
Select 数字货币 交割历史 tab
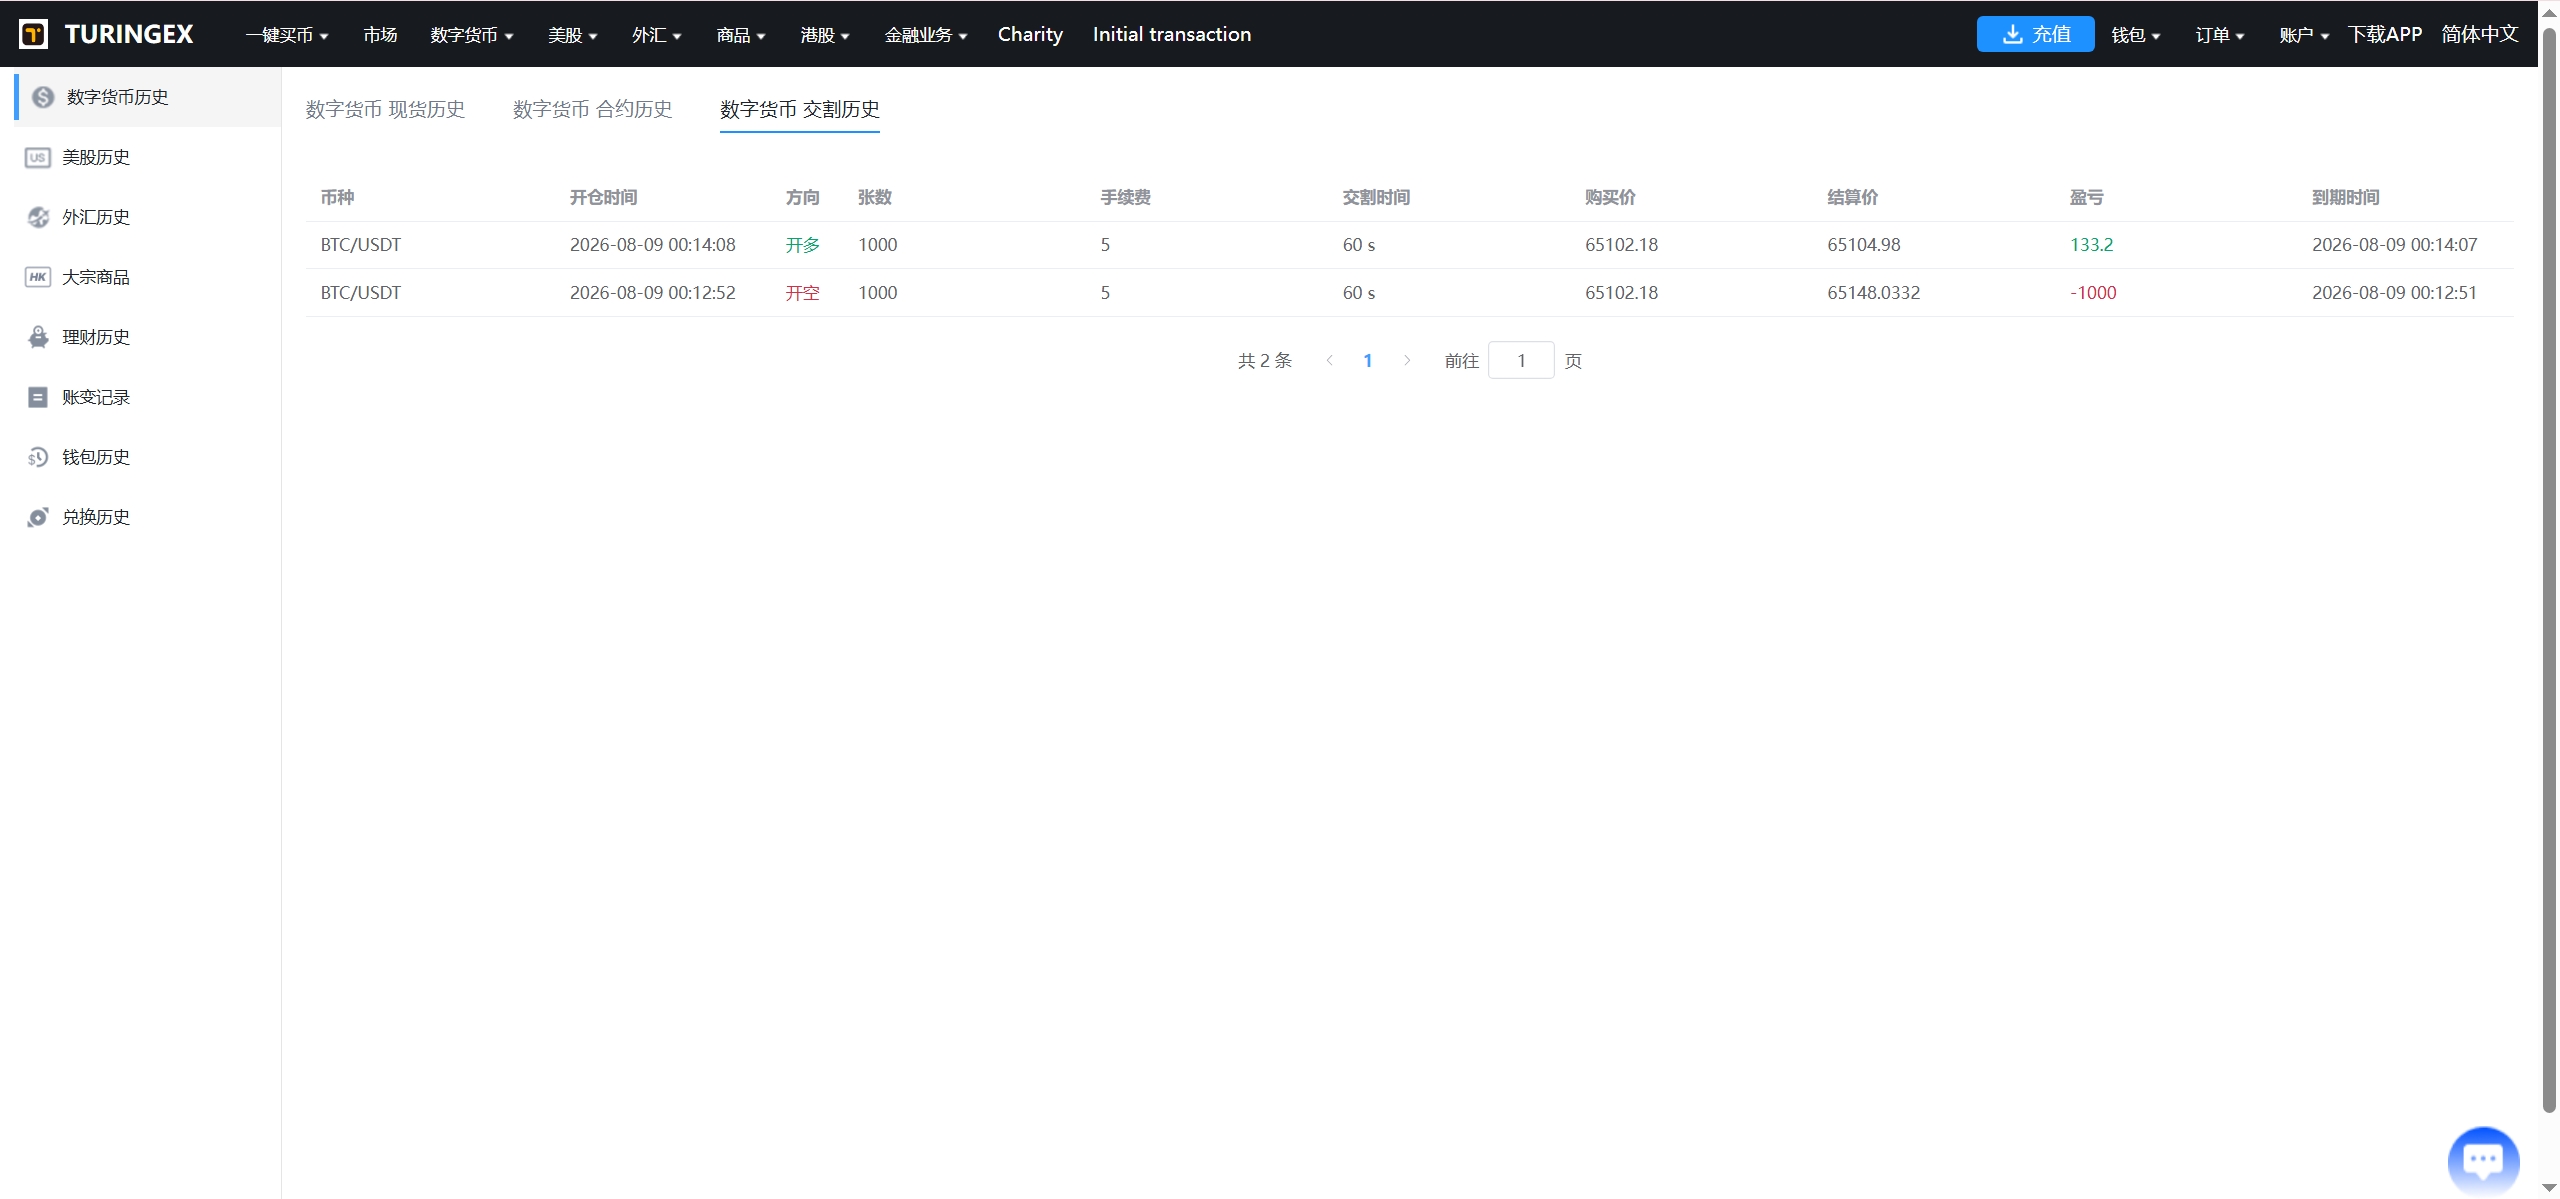[x=800, y=109]
